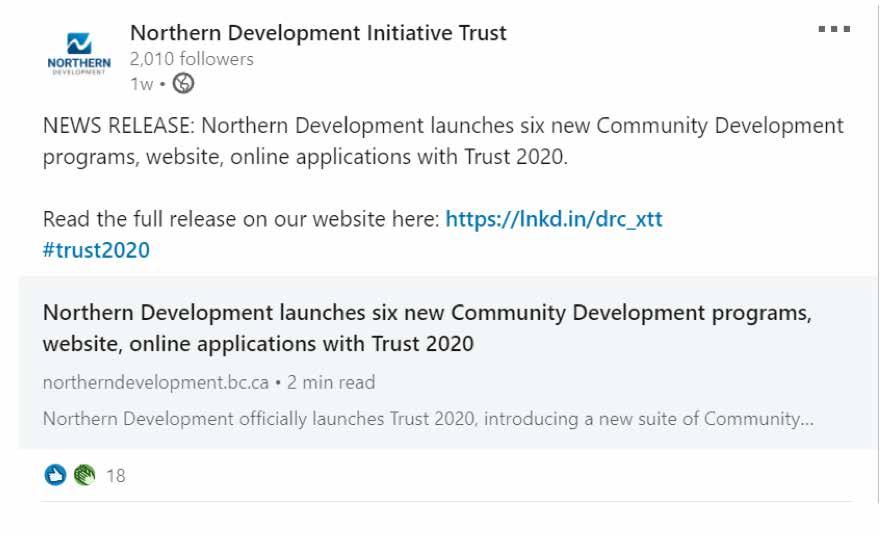Click the 1w post timestamp
881x535 pixels.
[x=142, y=84]
